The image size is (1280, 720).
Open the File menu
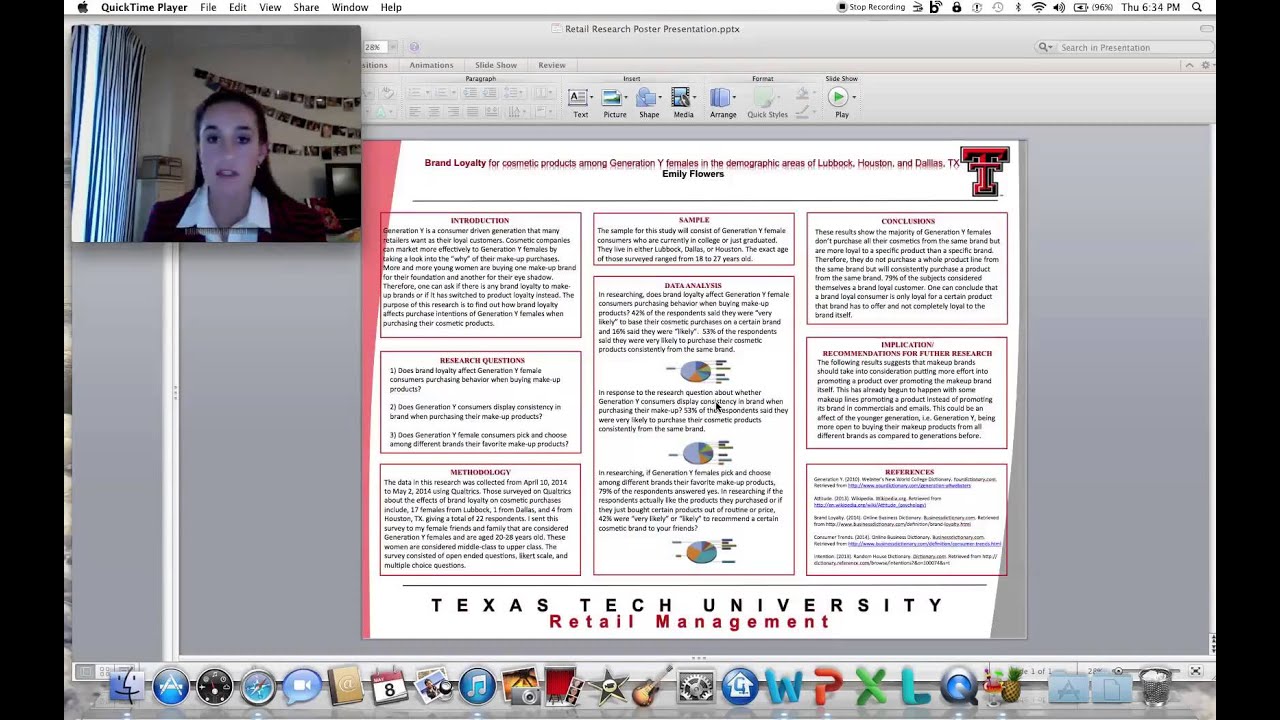point(208,7)
